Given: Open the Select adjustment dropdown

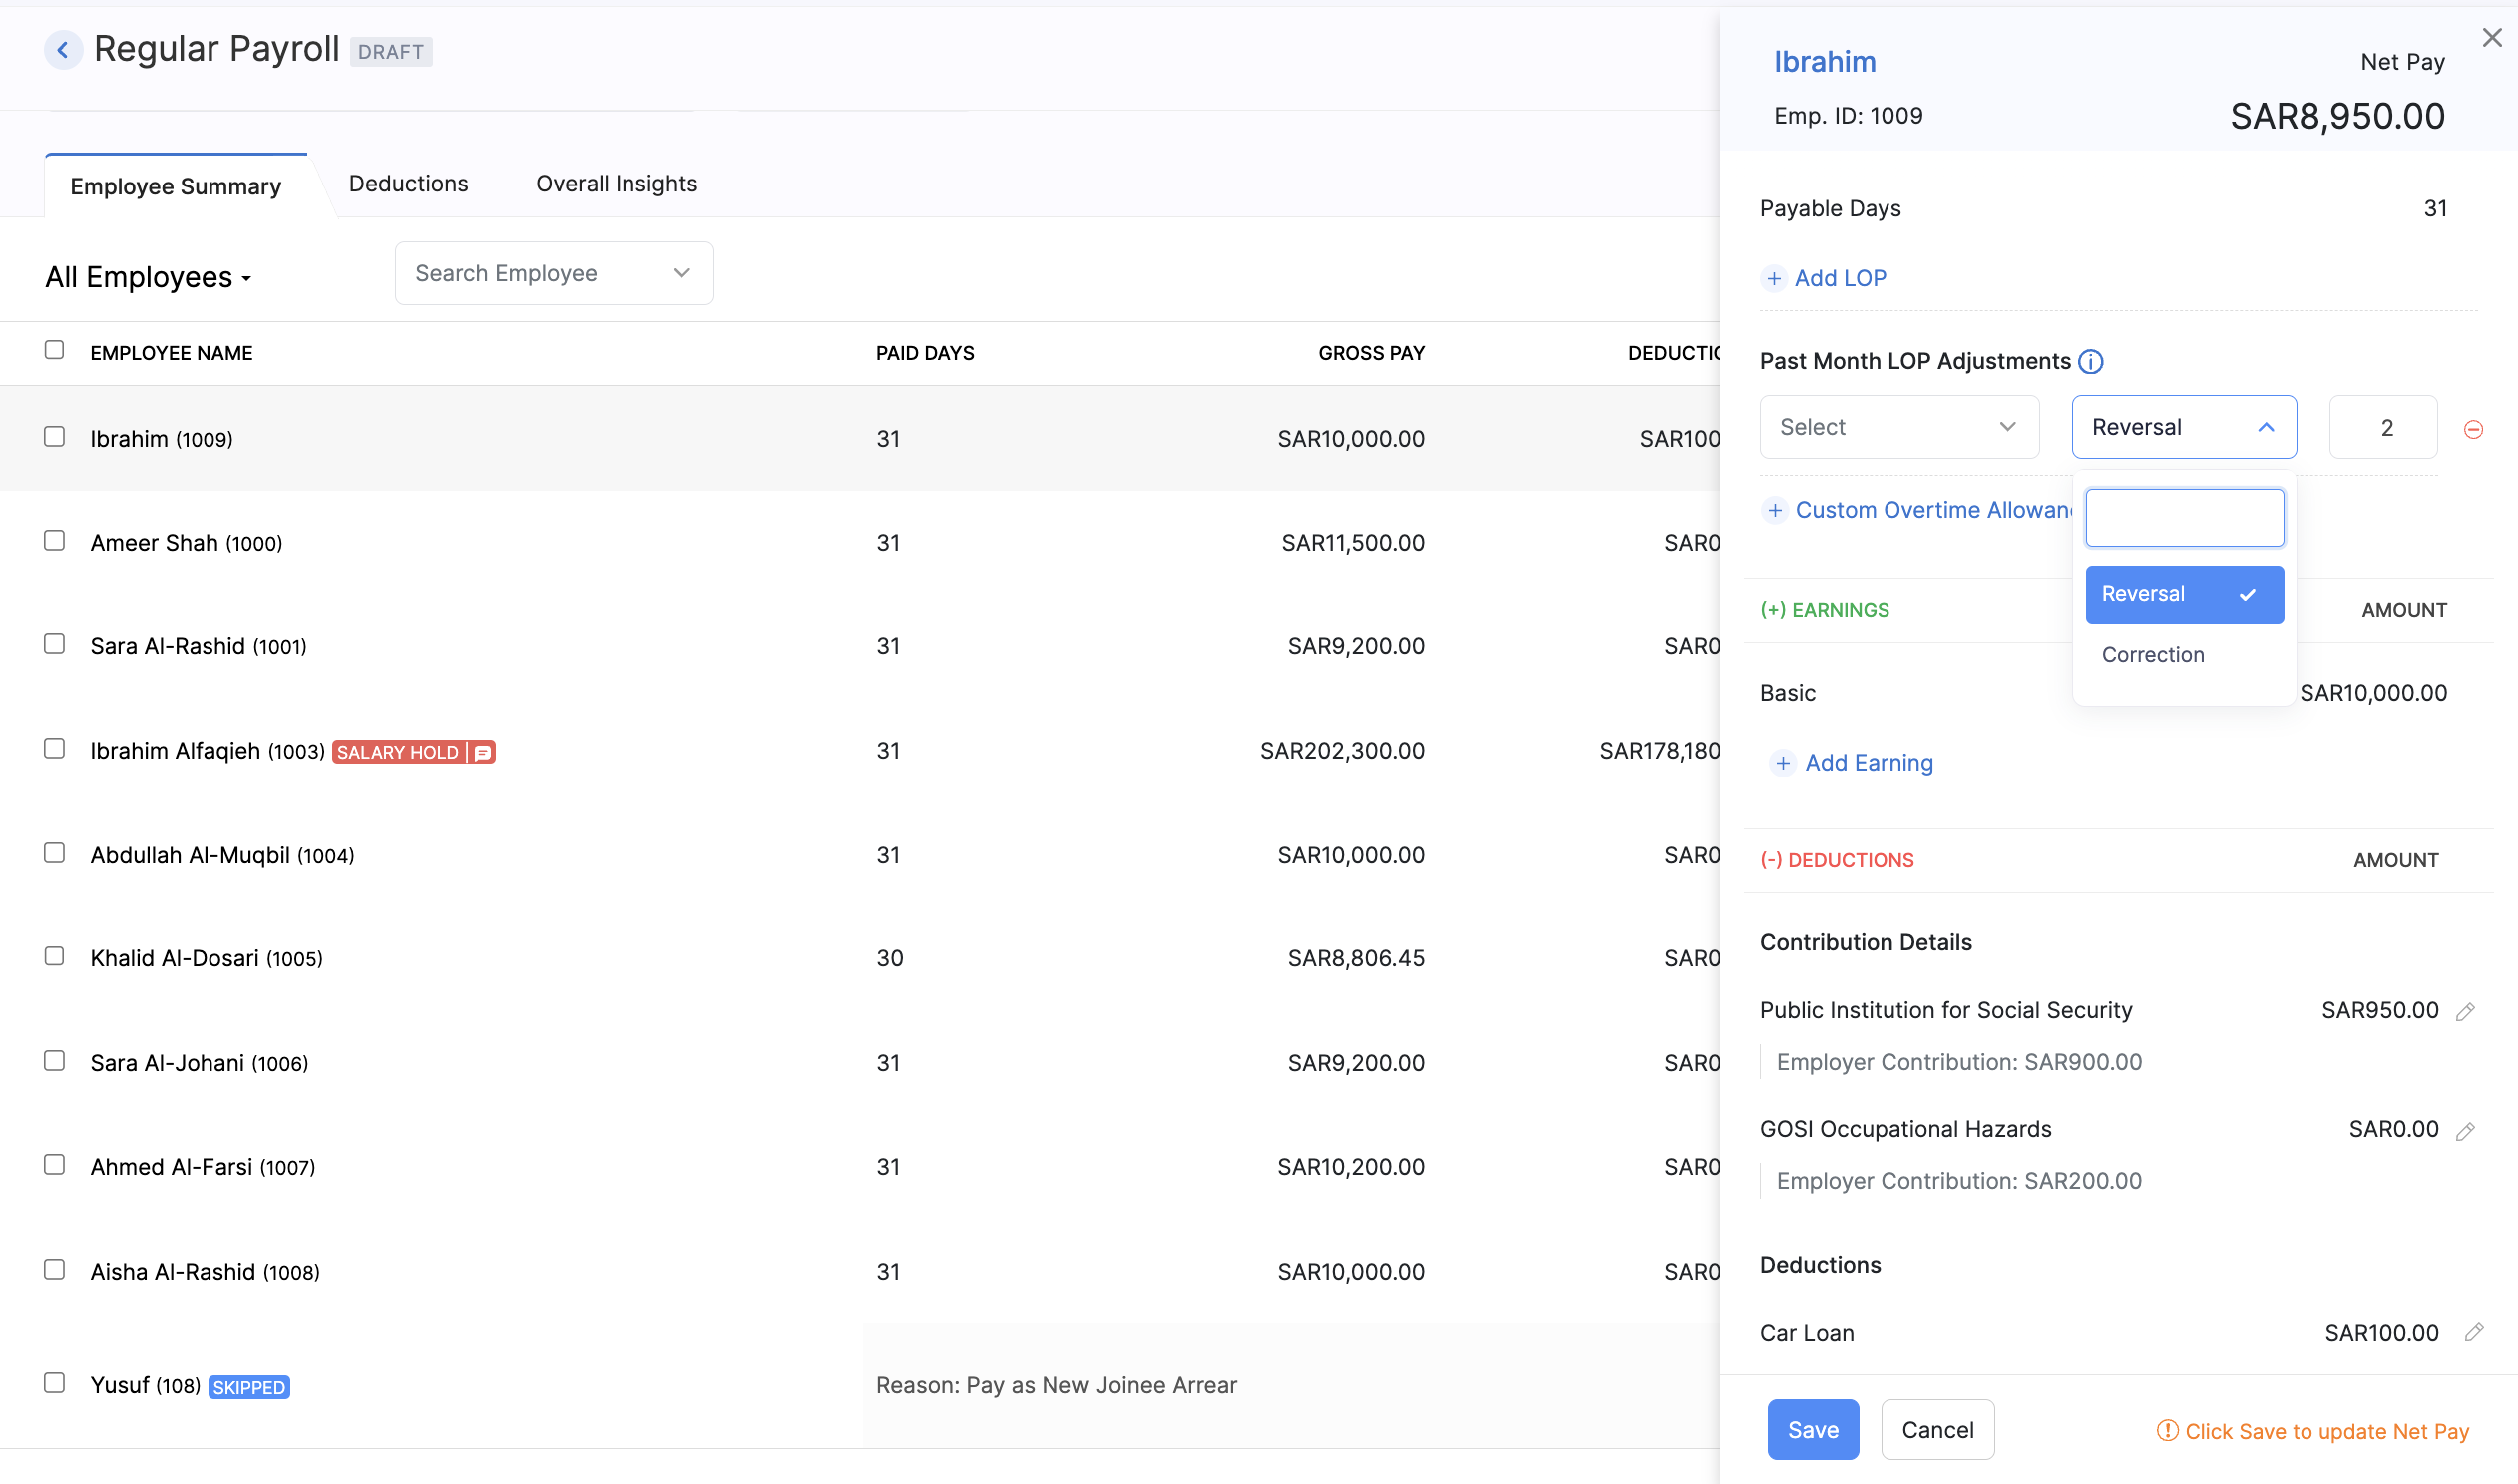Looking at the screenshot, I should (1898, 426).
